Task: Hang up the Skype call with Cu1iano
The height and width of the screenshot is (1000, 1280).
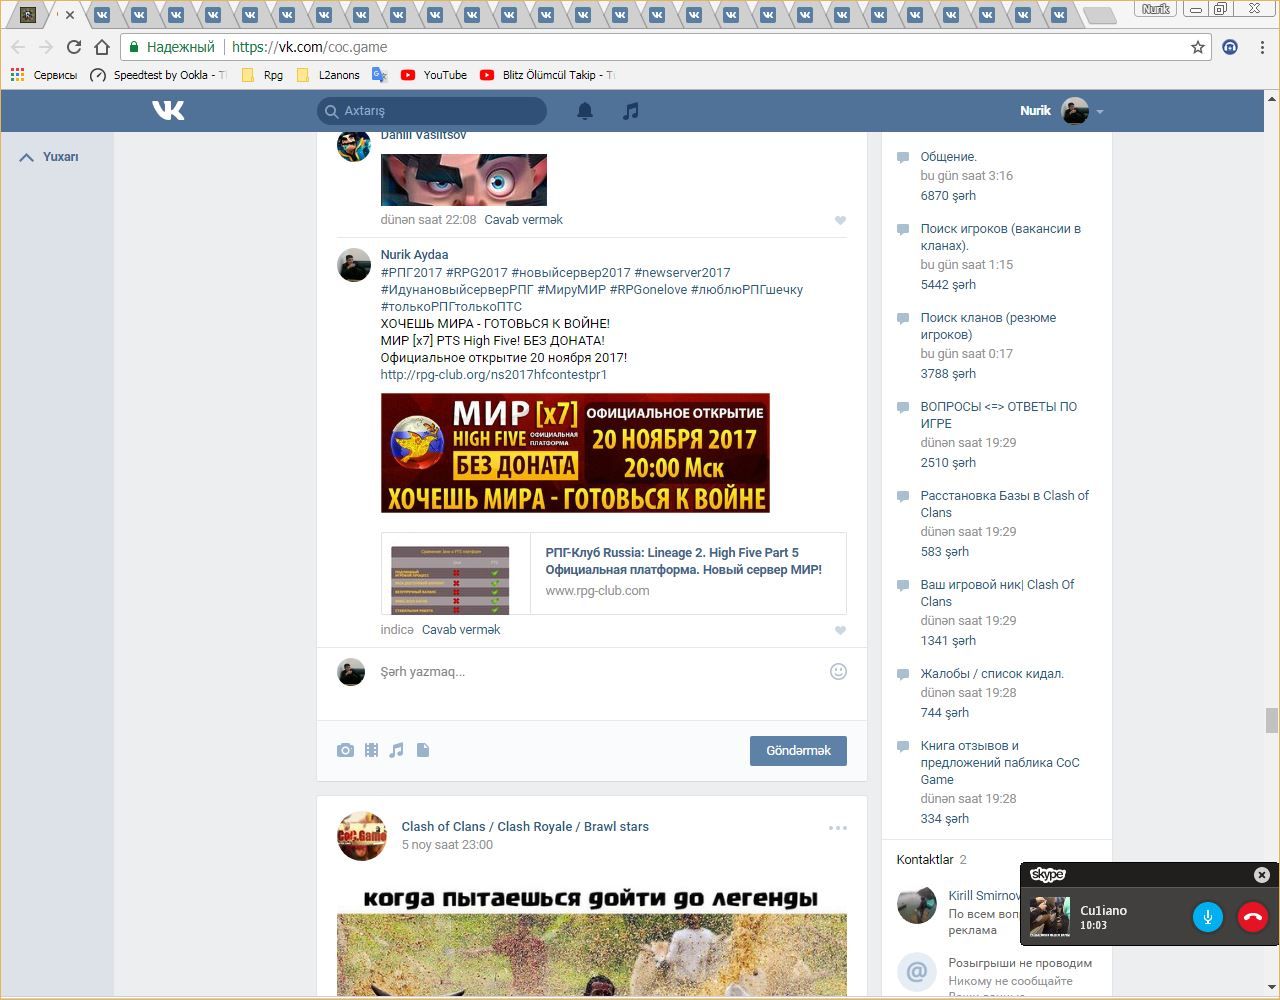Action: (x=1252, y=917)
